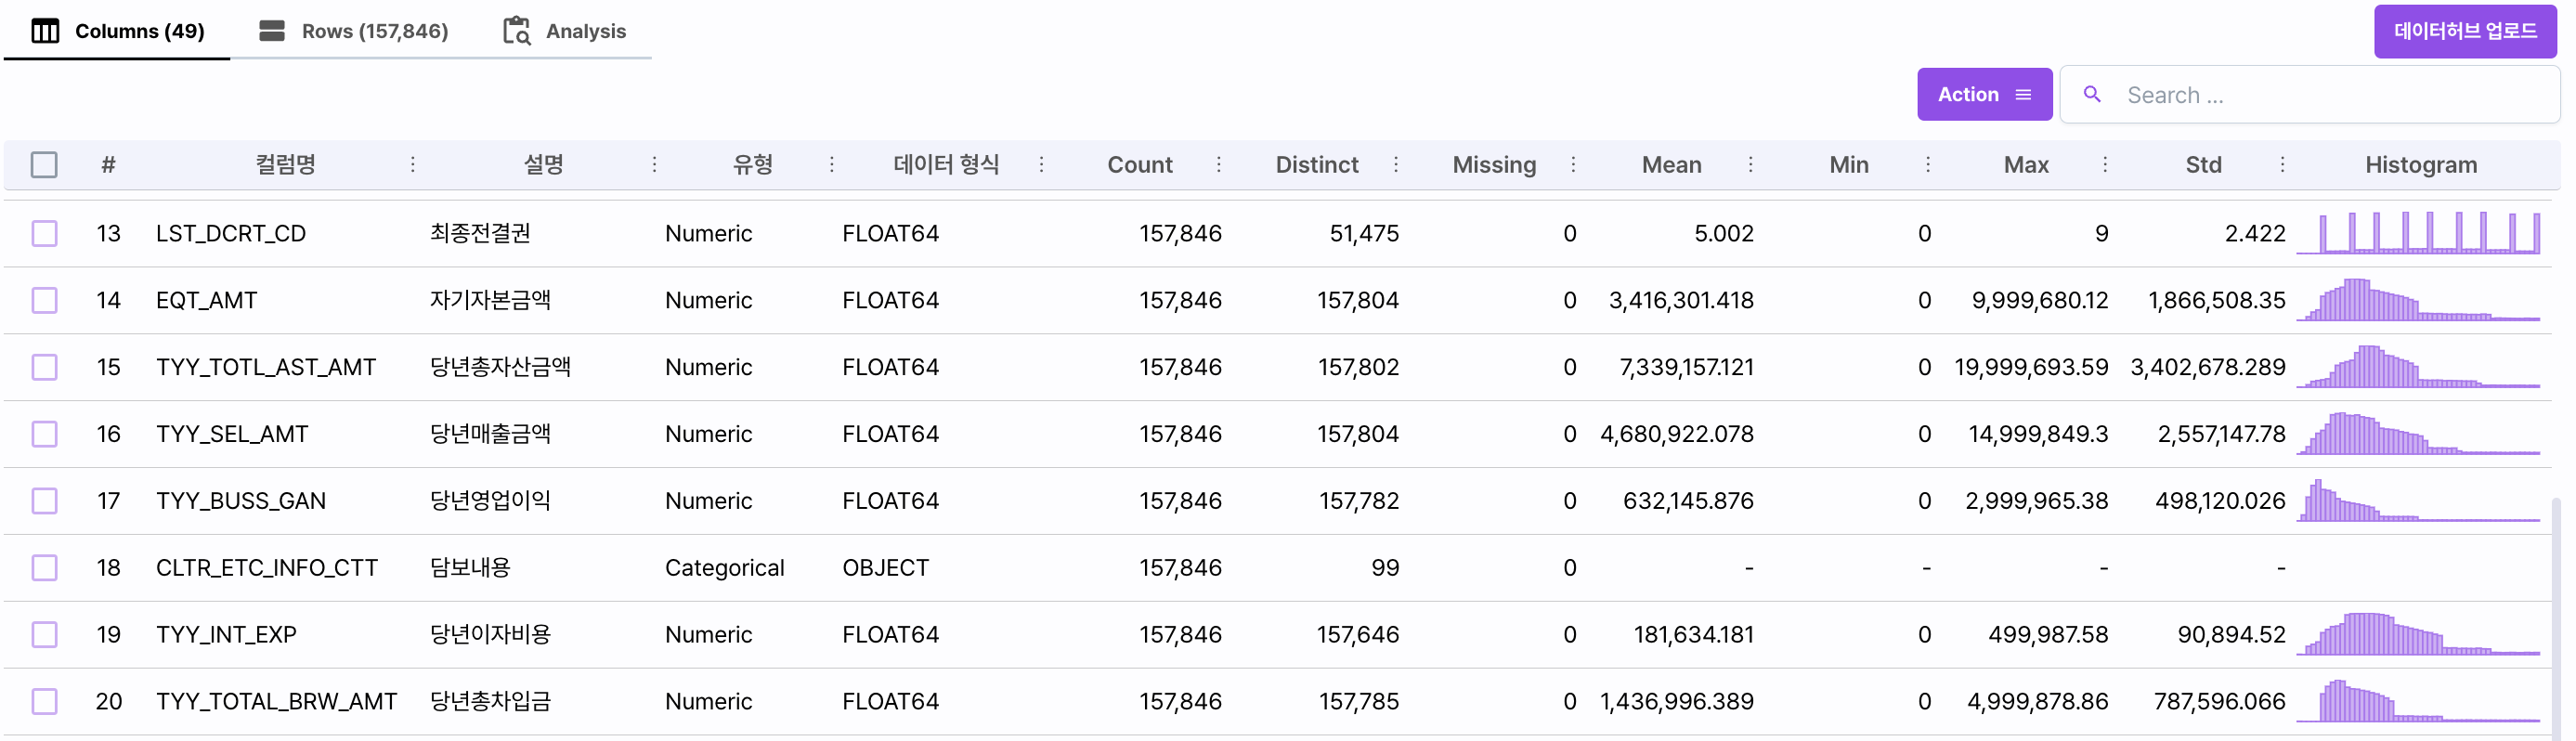This screenshot has width=2576, height=741.
Task: Open column menu dots next to Count
Action: click(x=1219, y=165)
